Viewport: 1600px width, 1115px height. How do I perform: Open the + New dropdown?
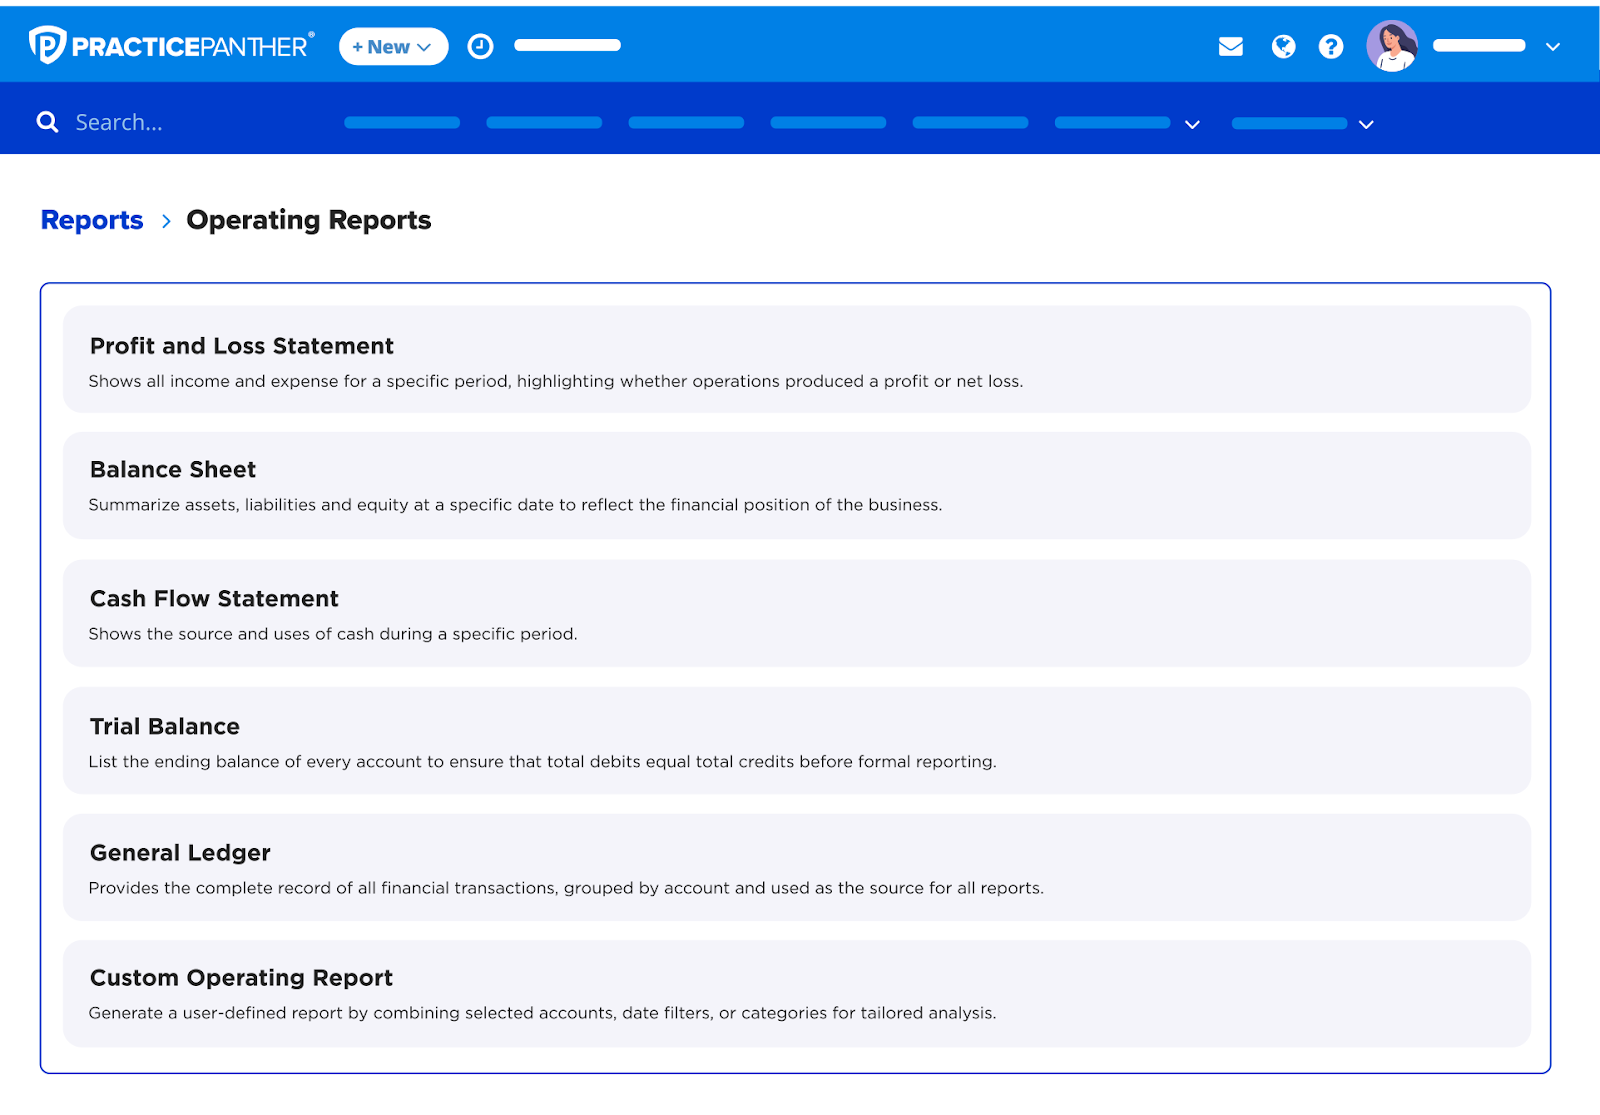point(393,46)
